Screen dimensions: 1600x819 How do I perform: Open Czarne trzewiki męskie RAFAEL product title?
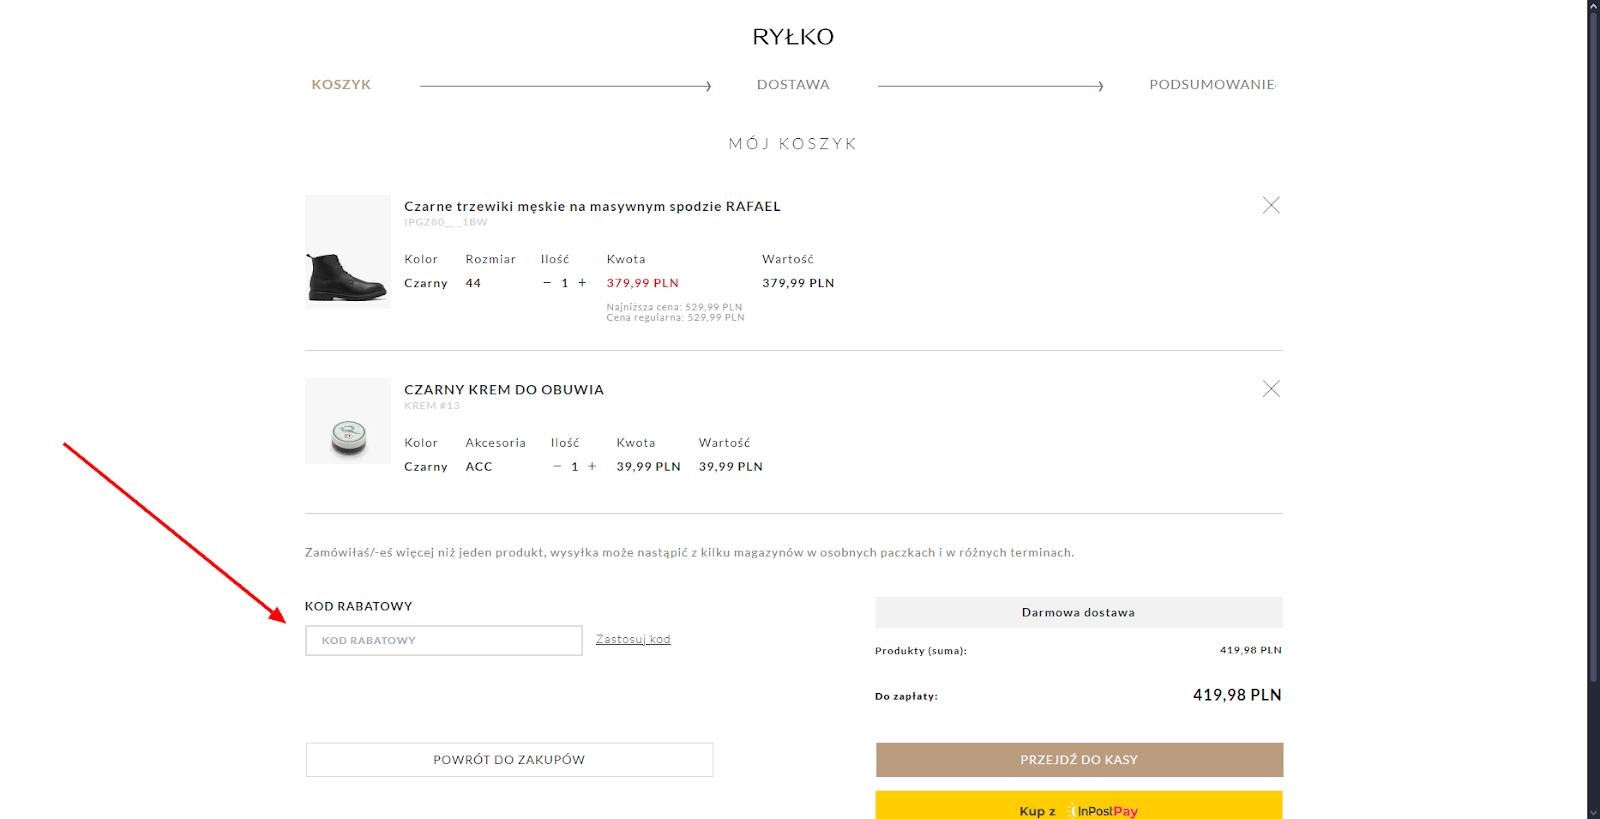click(x=592, y=207)
